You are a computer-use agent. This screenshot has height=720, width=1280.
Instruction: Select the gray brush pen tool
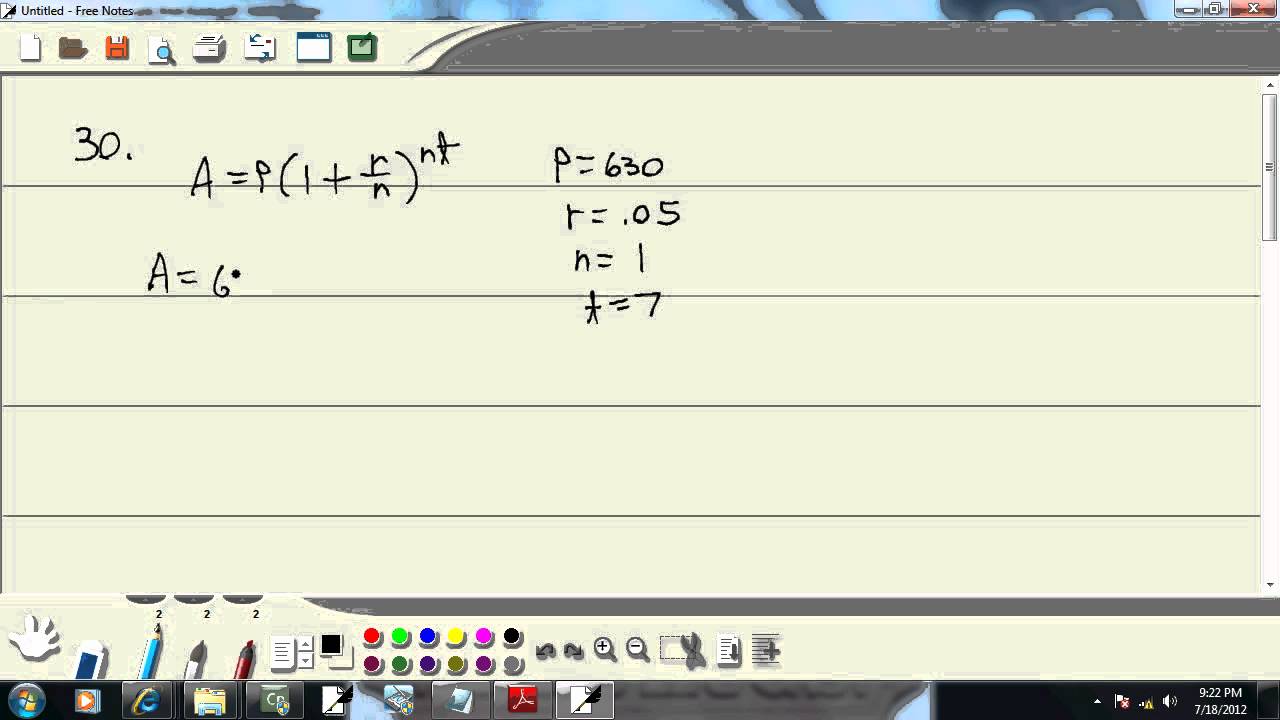coord(196,658)
